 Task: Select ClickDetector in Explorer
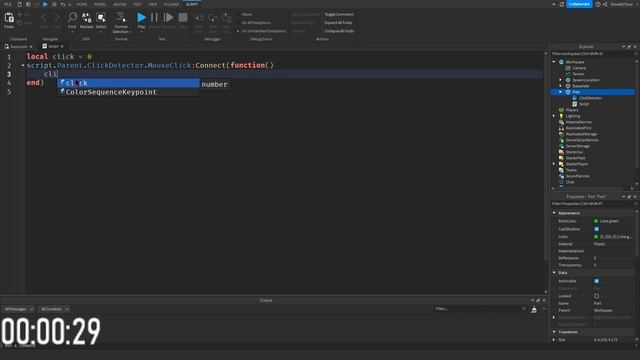[590, 98]
